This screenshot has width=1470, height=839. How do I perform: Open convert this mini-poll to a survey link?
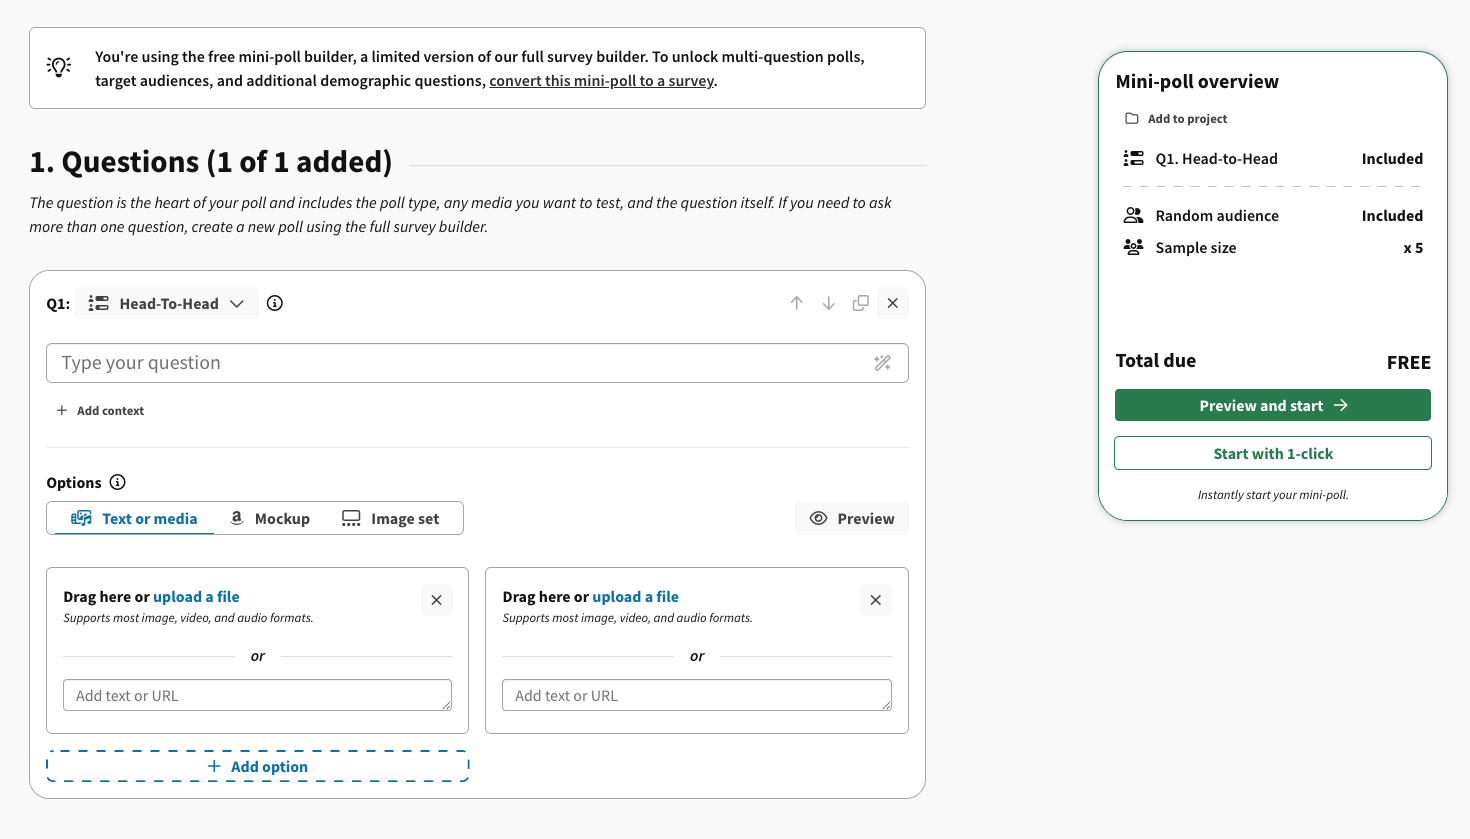coord(602,81)
